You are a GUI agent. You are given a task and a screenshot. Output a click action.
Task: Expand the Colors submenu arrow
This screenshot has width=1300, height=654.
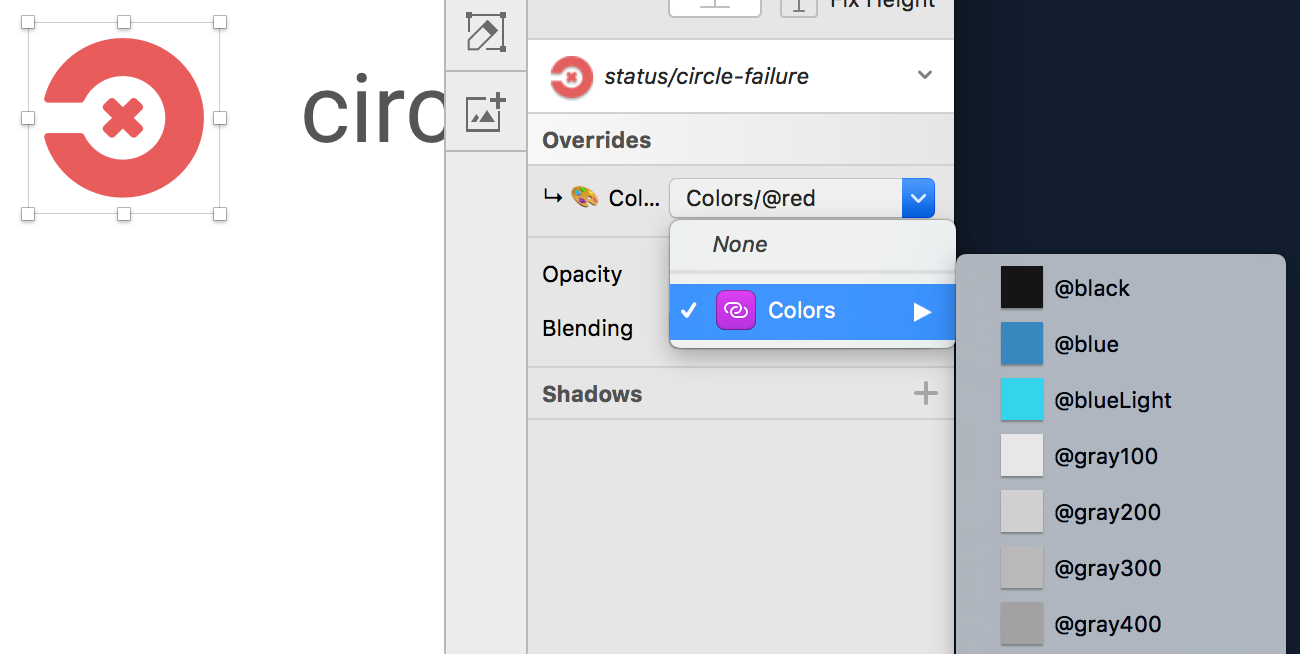(922, 310)
